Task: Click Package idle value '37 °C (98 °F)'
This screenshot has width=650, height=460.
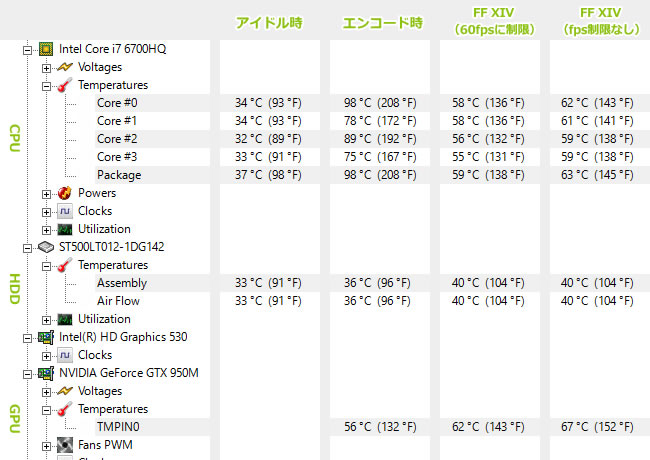Action: click(x=268, y=175)
